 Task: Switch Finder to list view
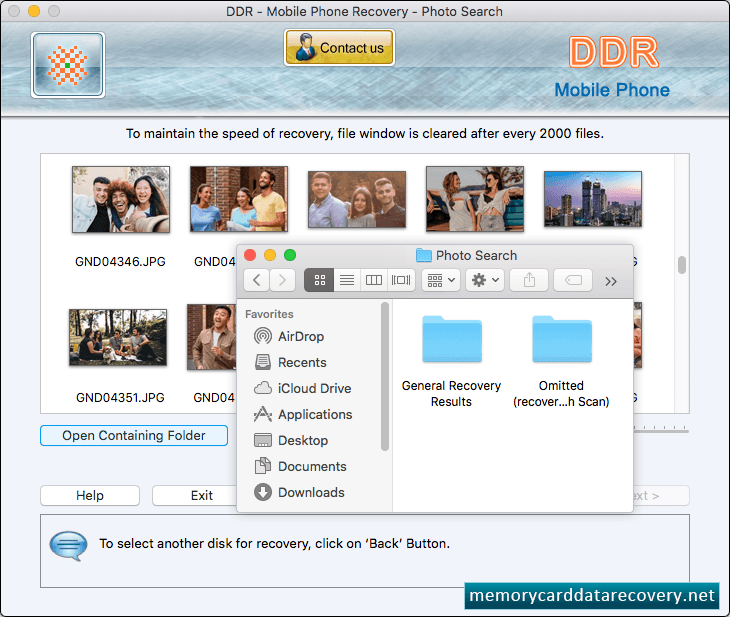[347, 280]
